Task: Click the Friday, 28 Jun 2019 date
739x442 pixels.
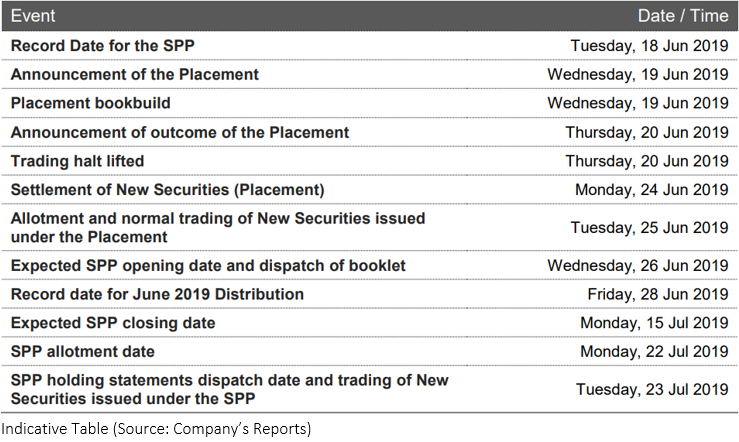Action: pos(658,295)
